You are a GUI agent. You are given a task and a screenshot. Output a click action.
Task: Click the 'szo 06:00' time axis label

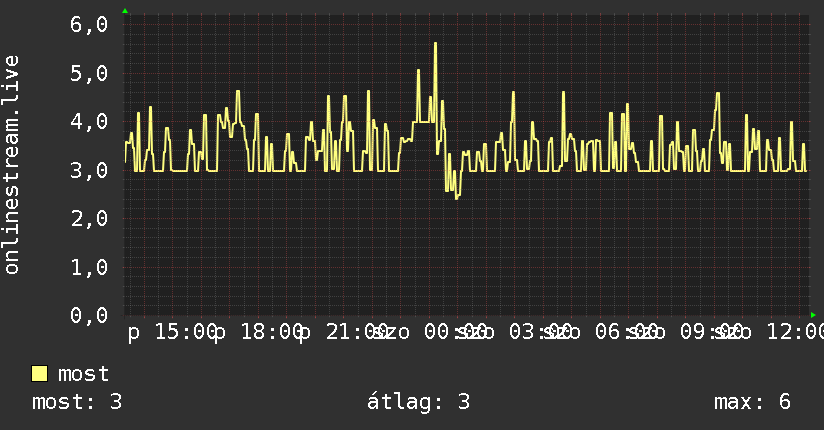pos(599,332)
